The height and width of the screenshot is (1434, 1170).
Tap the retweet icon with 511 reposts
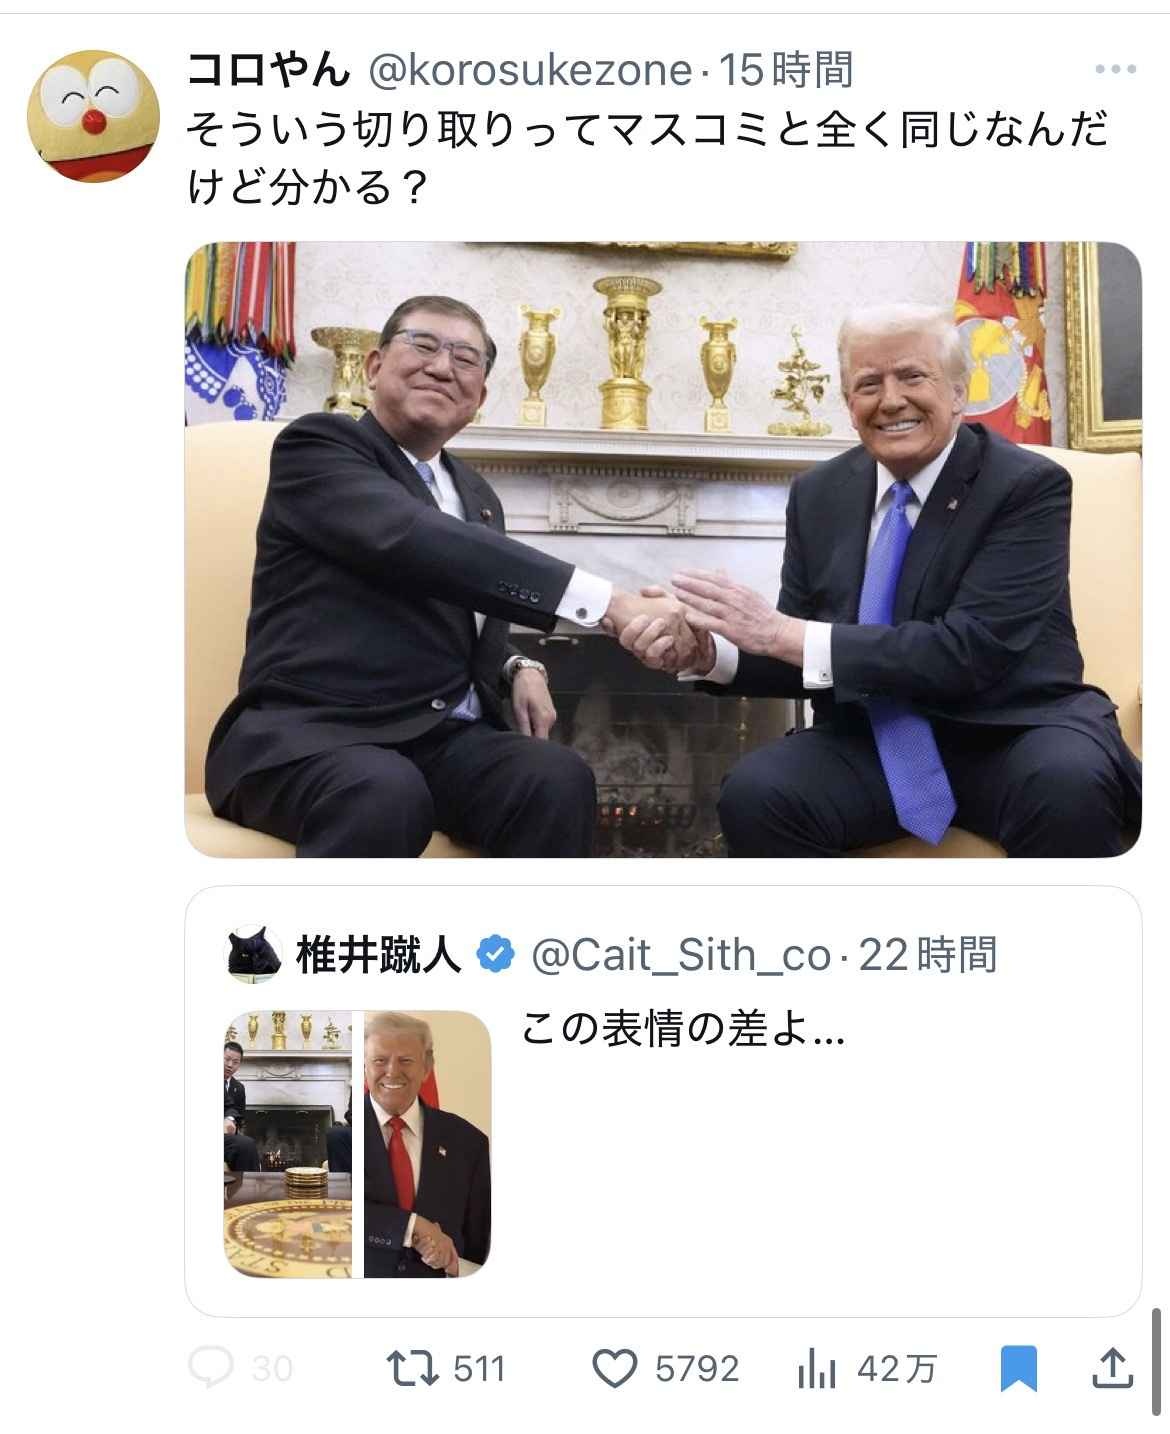click(413, 1367)
